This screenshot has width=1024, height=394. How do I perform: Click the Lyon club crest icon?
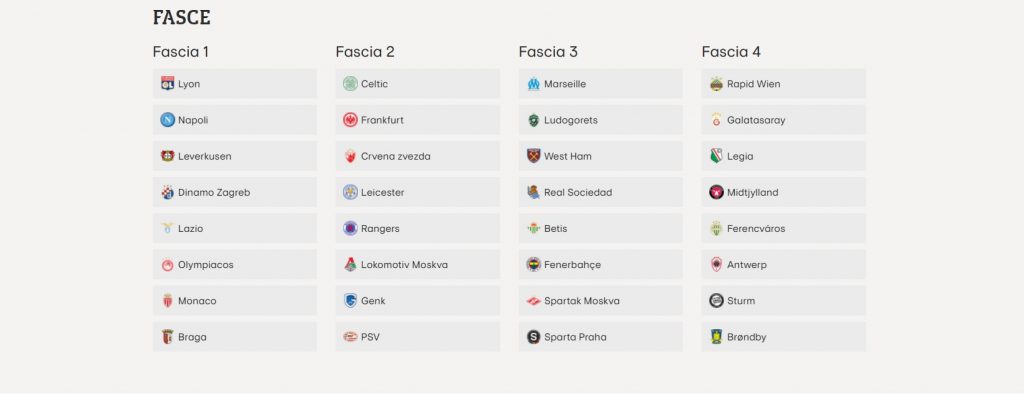click(168, 84)
